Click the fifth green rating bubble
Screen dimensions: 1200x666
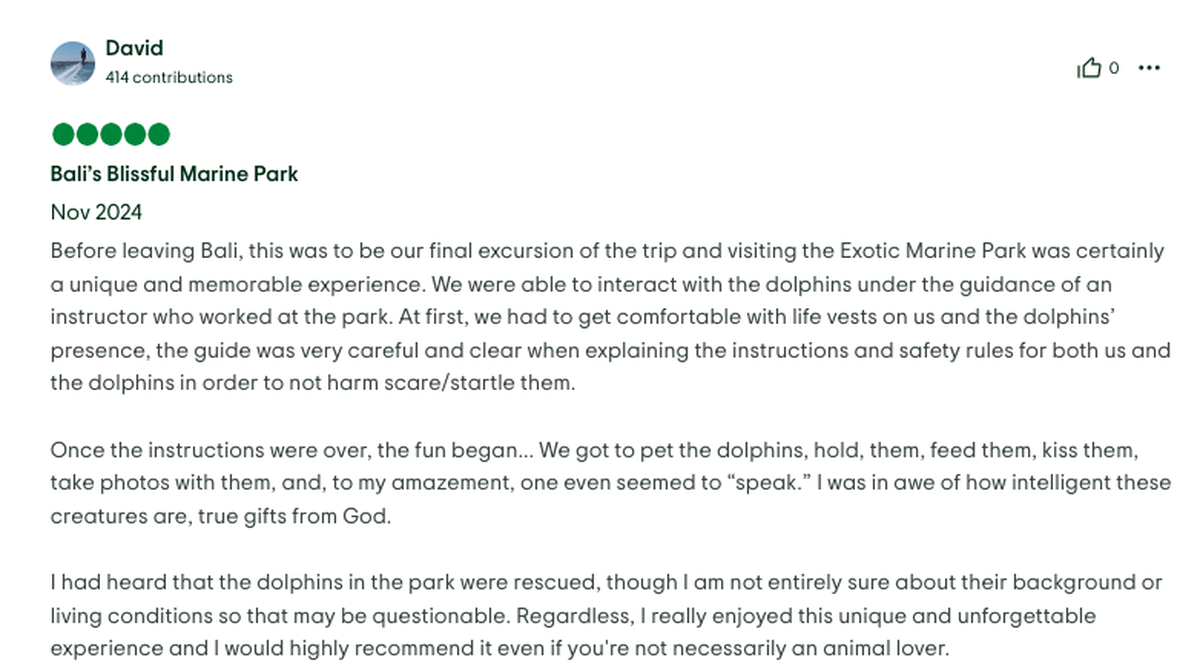tap(158, 134)
